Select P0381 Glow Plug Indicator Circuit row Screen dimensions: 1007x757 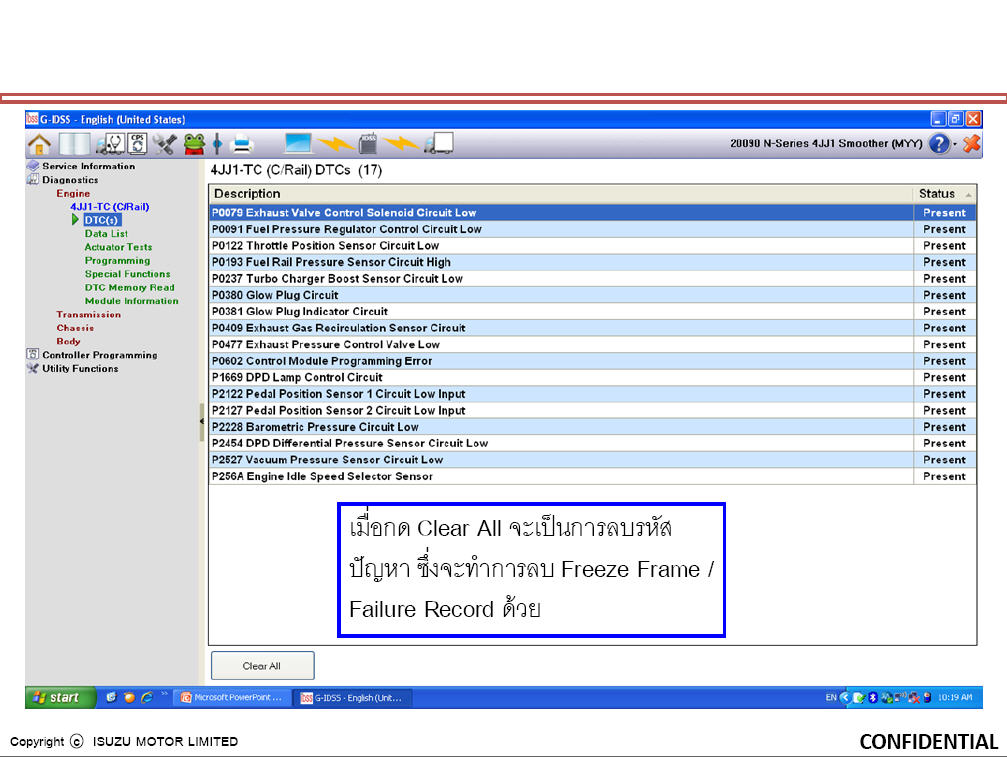tap(592, 311)
